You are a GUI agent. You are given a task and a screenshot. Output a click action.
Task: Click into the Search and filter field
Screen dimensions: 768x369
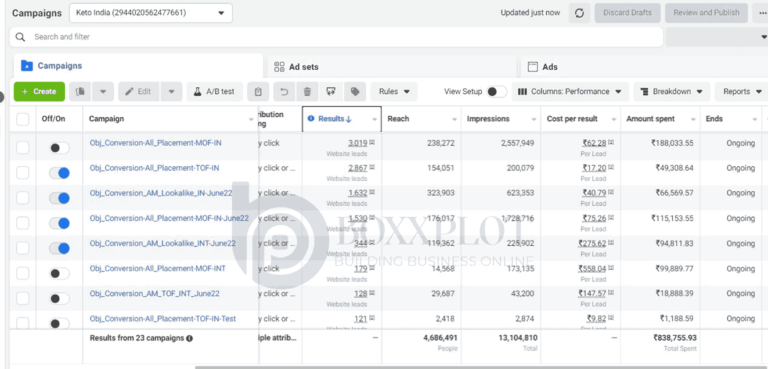pos(336,37)
